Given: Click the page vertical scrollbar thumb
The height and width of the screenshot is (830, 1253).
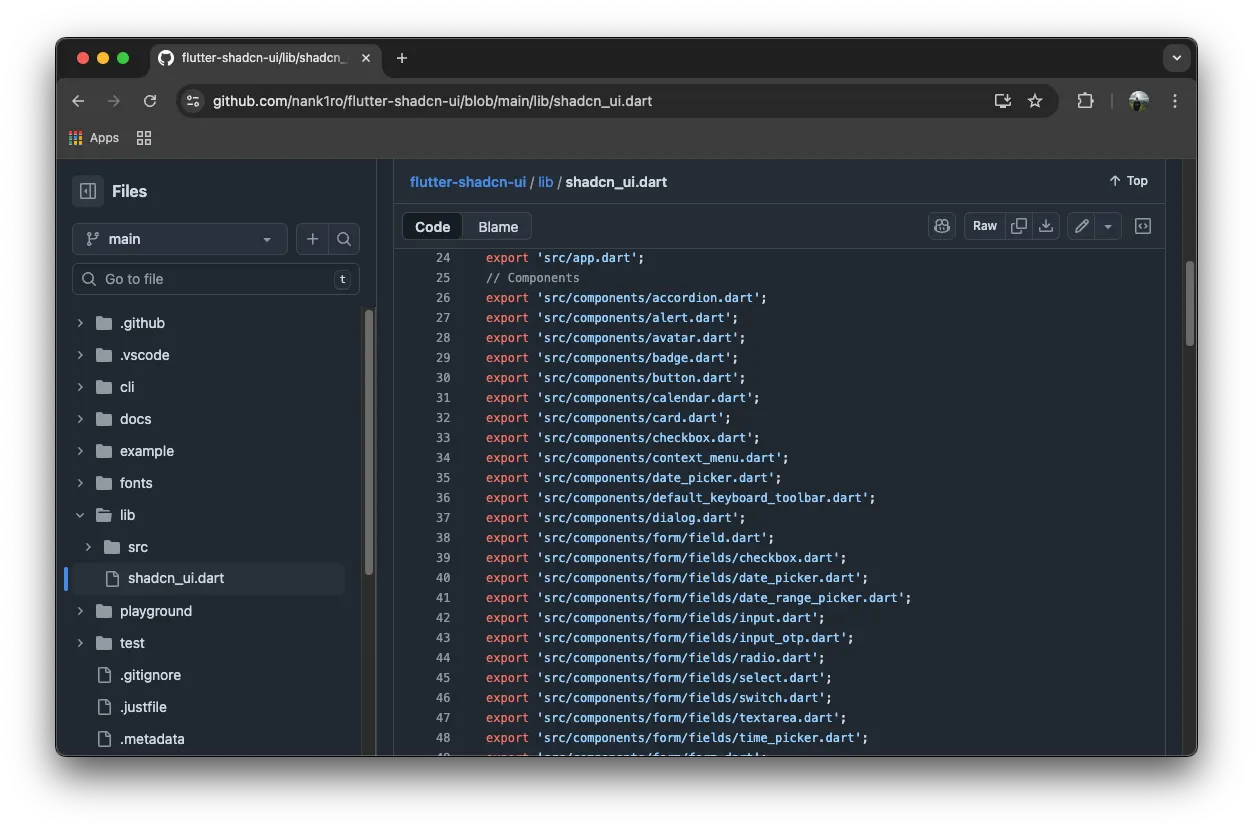Looking at the screenshot, I should tap(1189, 304).
